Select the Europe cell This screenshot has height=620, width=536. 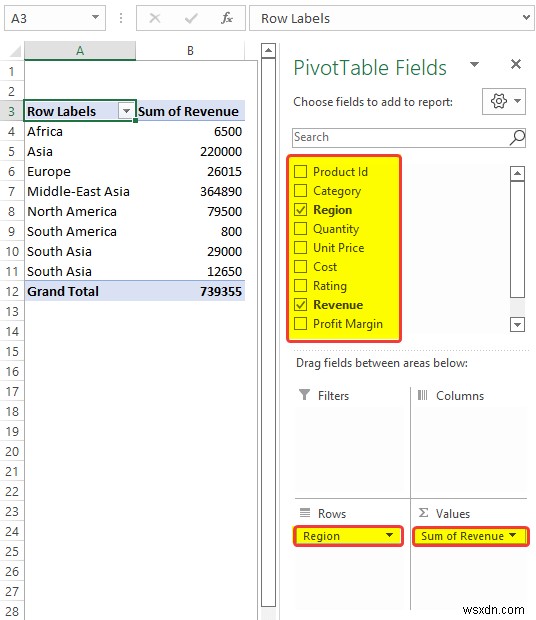[x=80, y=171]
